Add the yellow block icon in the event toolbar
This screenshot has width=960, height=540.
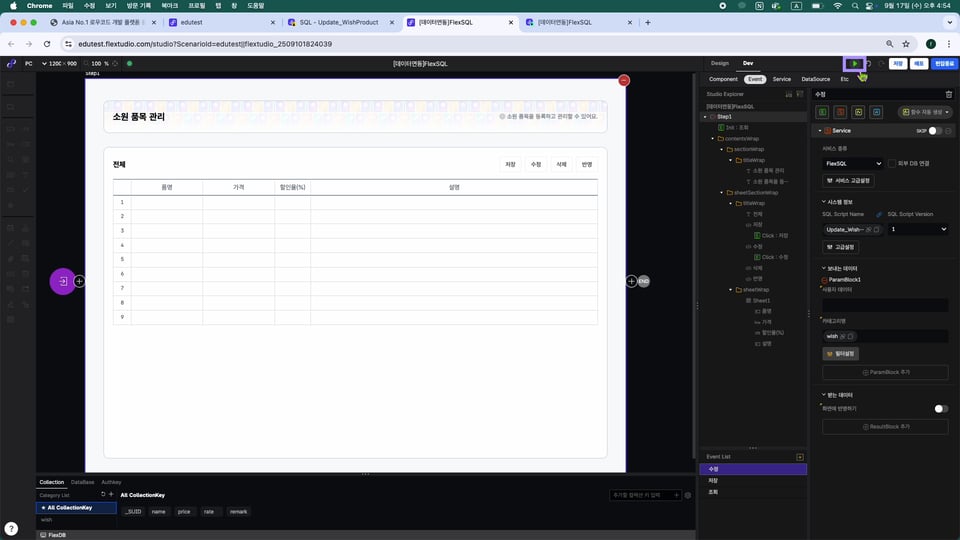(858, 112)
